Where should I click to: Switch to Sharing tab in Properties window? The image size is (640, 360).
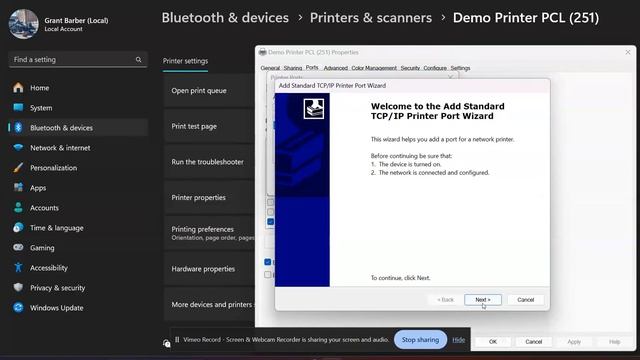tap(293, 68)
